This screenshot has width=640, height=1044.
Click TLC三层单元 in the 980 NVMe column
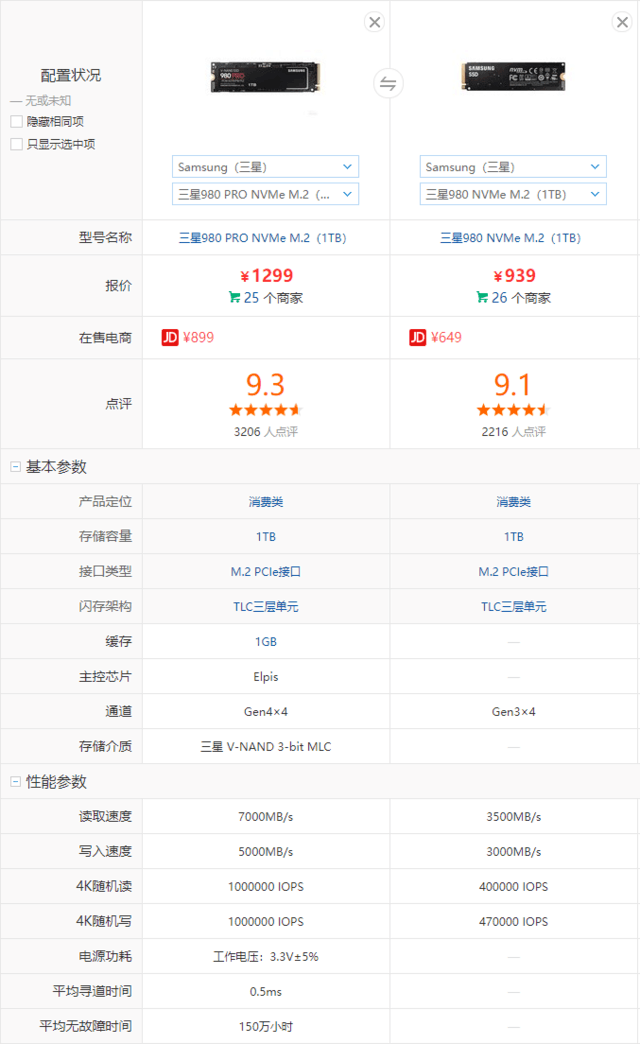click(x=513, y=607)
